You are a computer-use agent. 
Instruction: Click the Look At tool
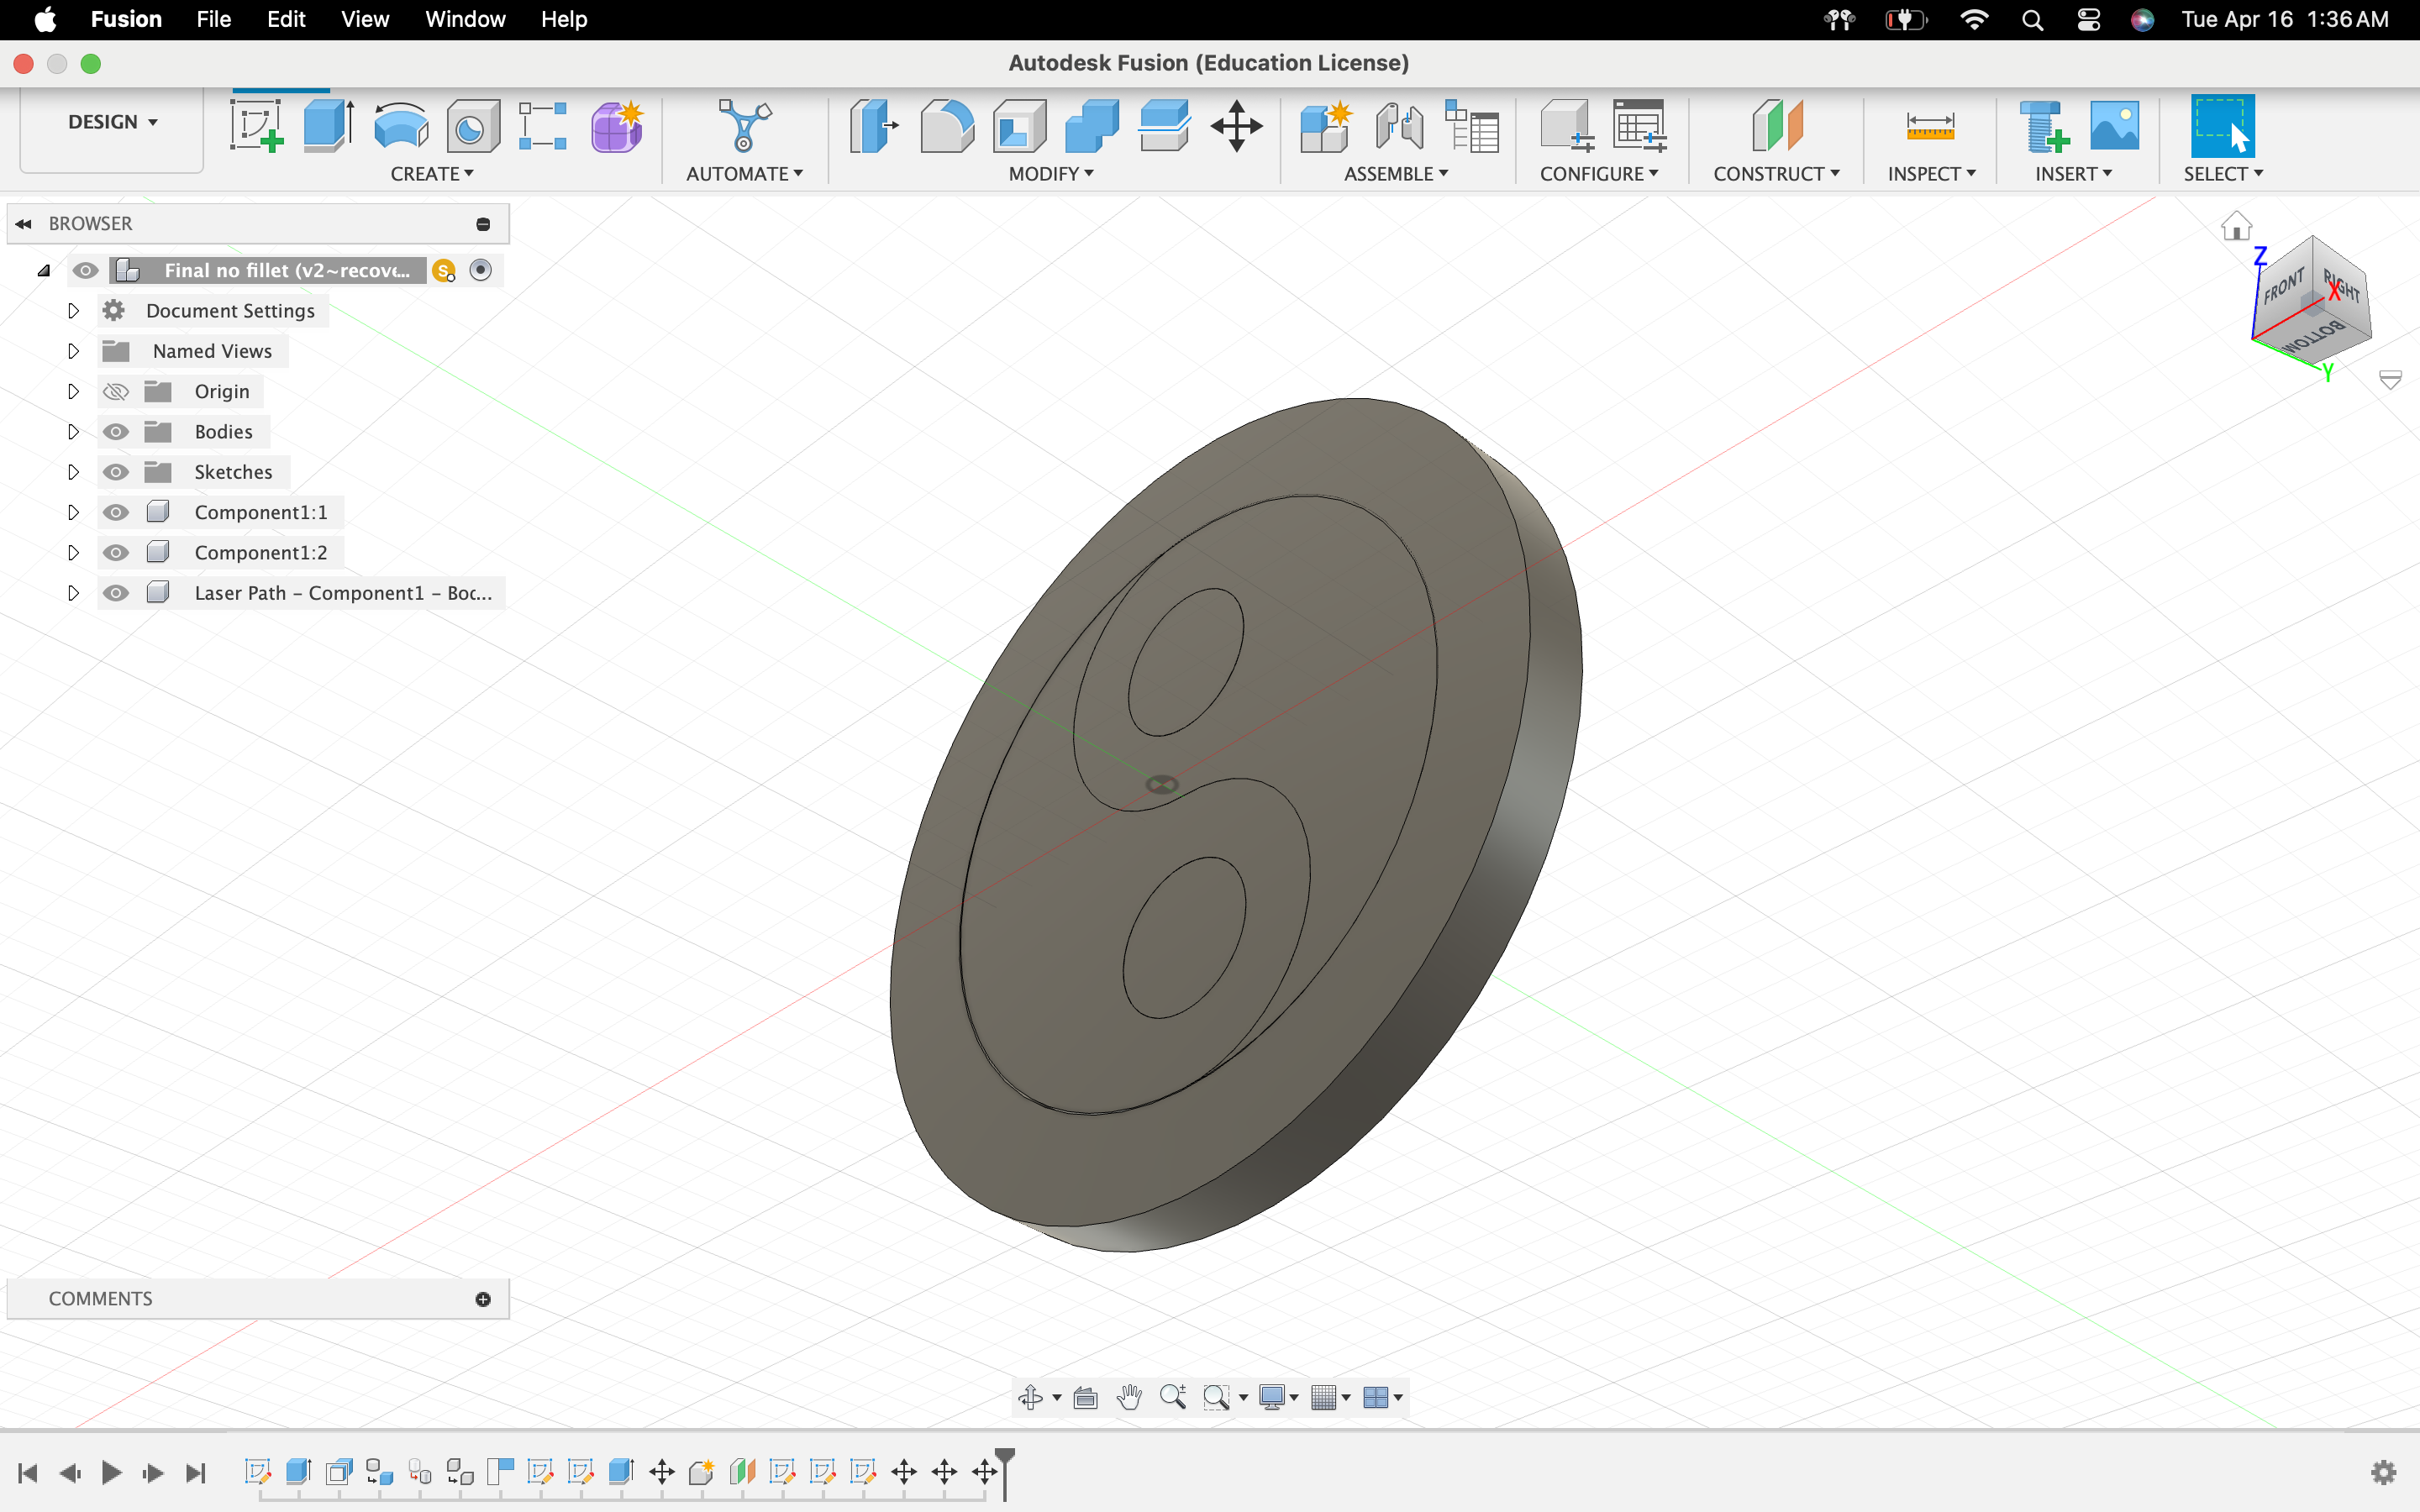(1085, 1397)
